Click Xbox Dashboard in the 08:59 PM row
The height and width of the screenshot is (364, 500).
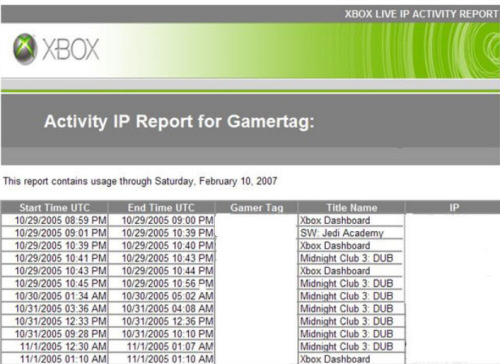pos(351,220)
